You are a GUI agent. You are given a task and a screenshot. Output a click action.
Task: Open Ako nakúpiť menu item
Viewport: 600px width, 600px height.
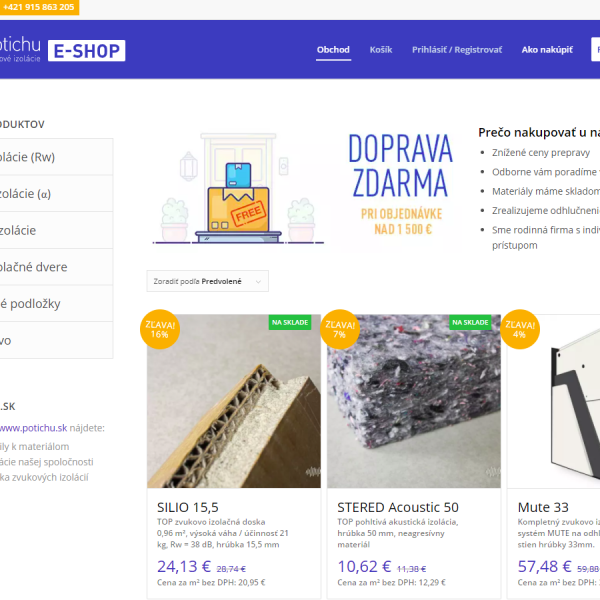(547, 50)
